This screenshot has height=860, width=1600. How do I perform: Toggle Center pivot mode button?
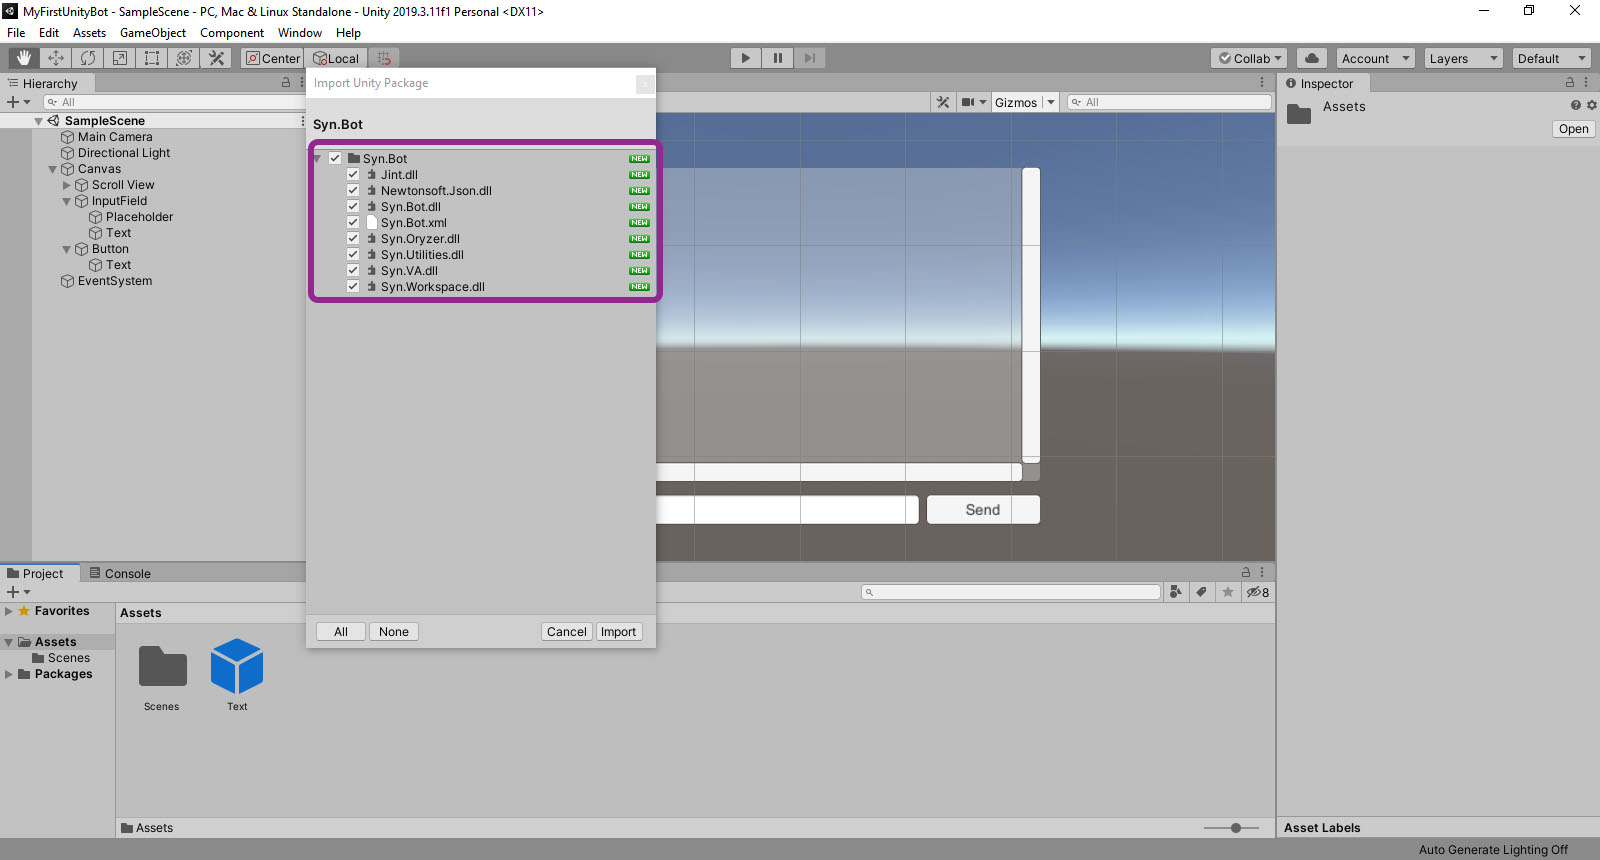273,58
